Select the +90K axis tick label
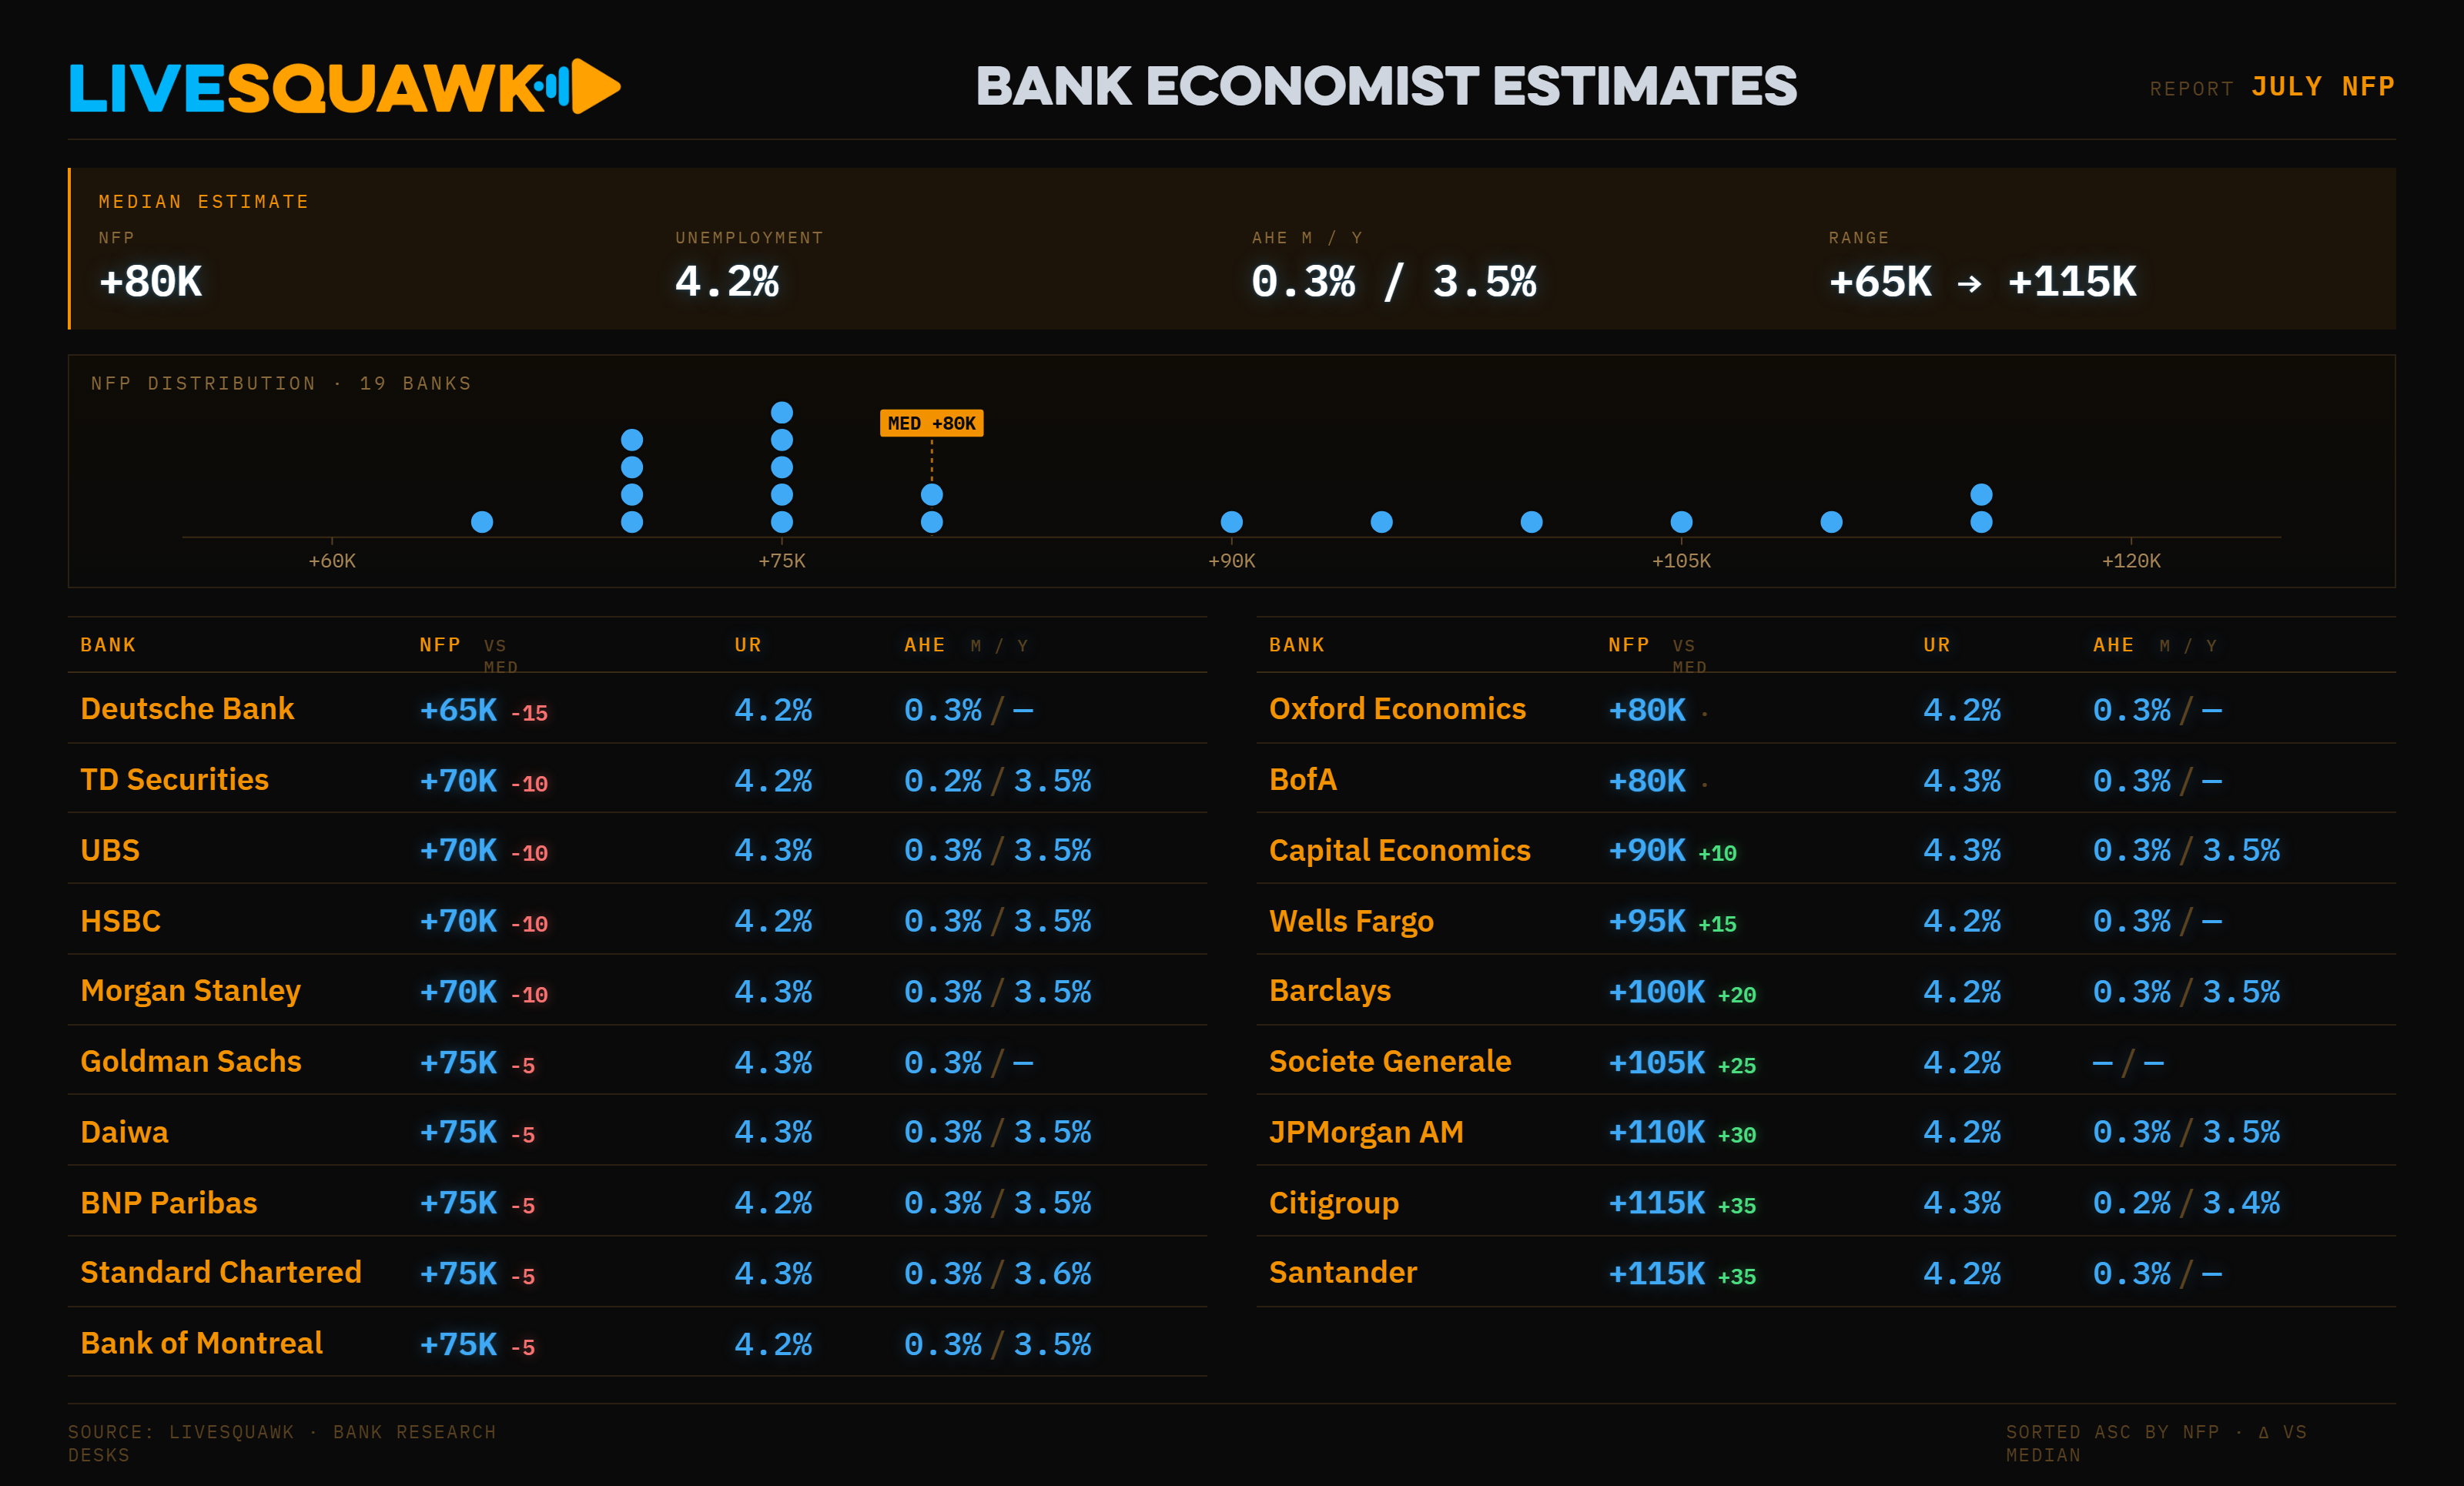 [x=1232, y=561]
